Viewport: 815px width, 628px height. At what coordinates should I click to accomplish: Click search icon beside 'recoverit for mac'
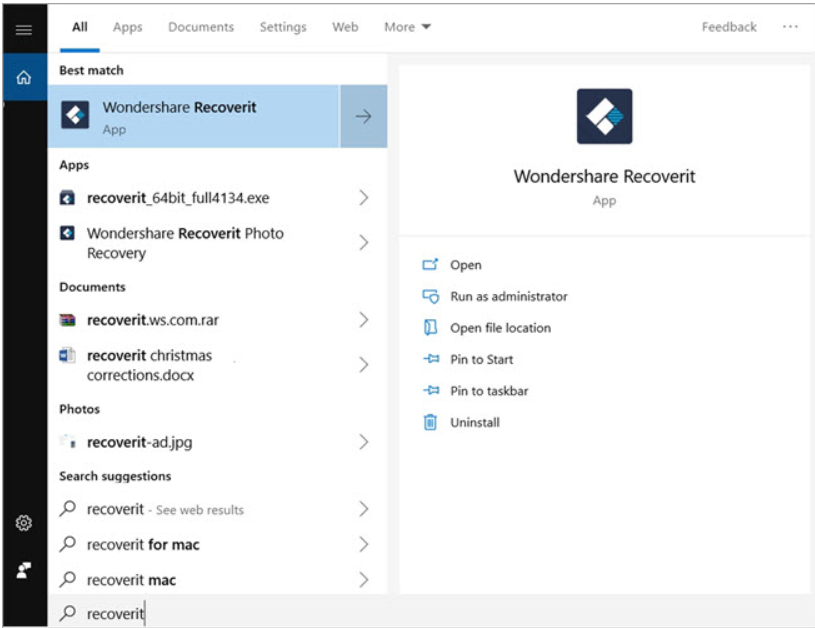[68, 544]
